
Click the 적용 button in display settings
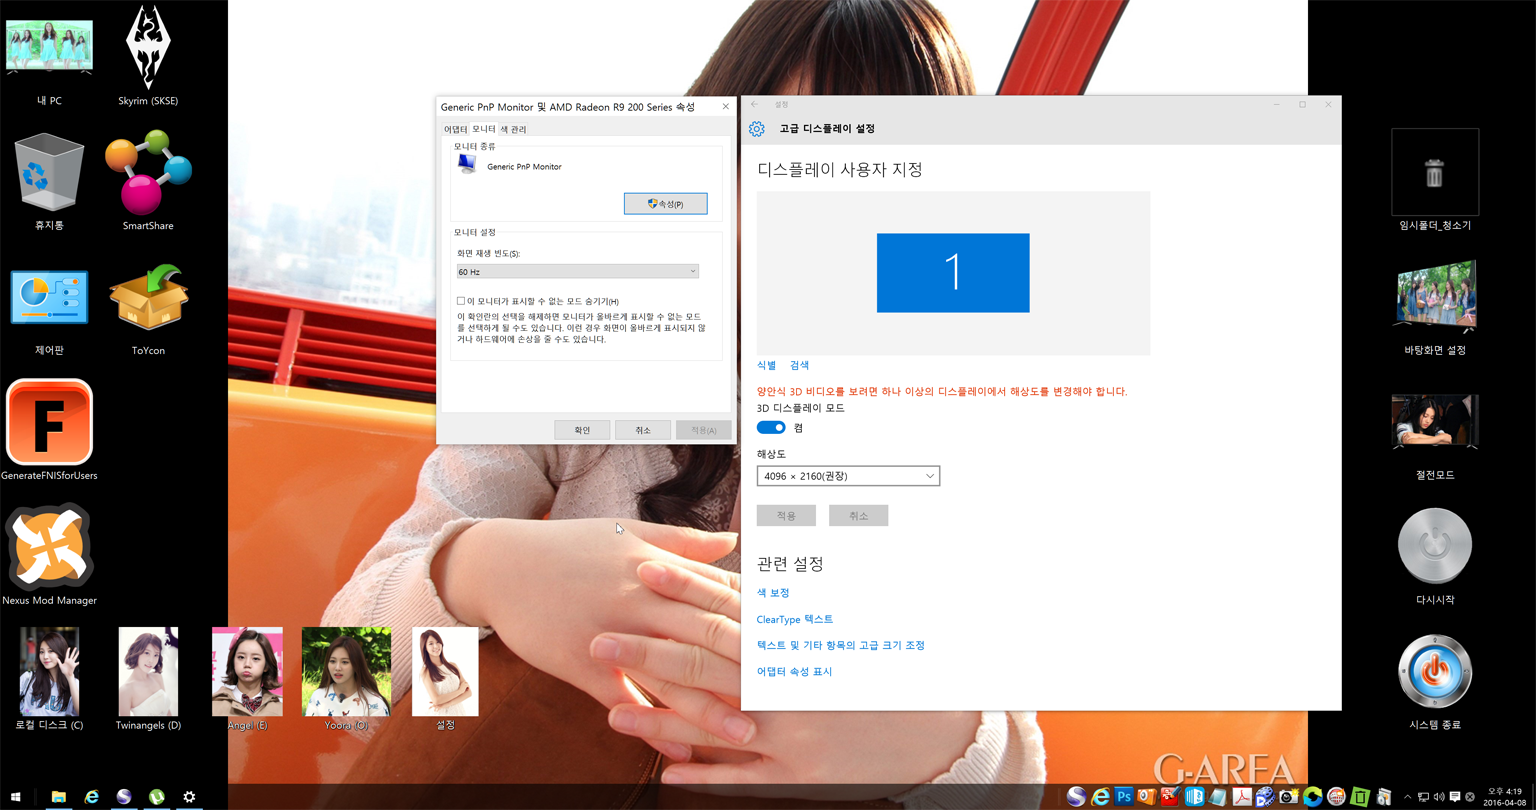[786, 515]
